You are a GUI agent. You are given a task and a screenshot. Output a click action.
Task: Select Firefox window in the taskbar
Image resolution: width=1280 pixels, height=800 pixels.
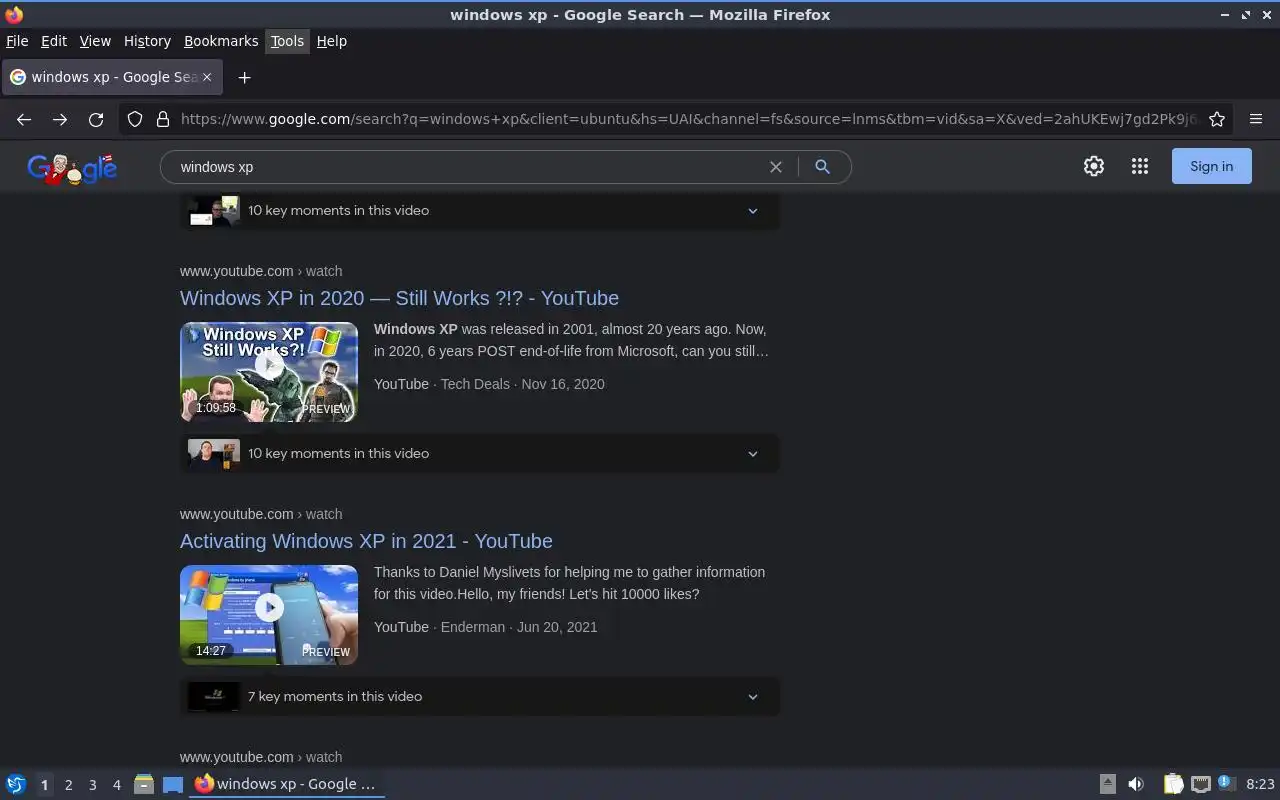pos(287,784)
